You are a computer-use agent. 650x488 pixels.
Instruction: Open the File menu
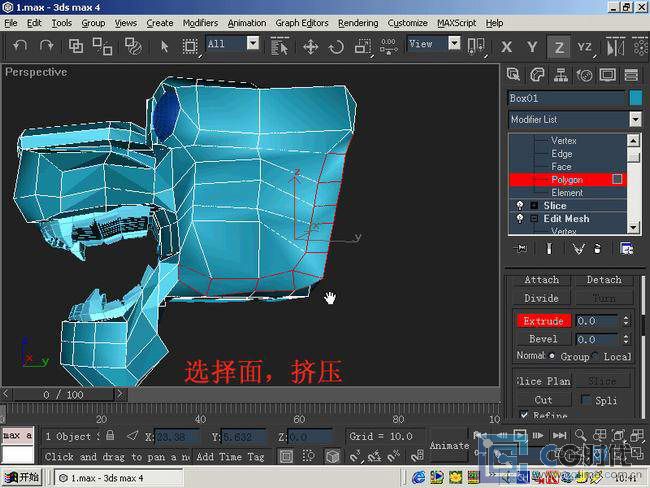pos(11,23)
